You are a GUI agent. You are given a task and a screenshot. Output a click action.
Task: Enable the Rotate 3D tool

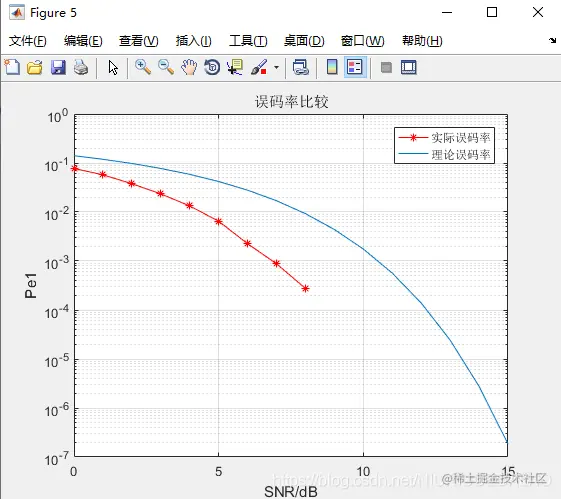212,67
